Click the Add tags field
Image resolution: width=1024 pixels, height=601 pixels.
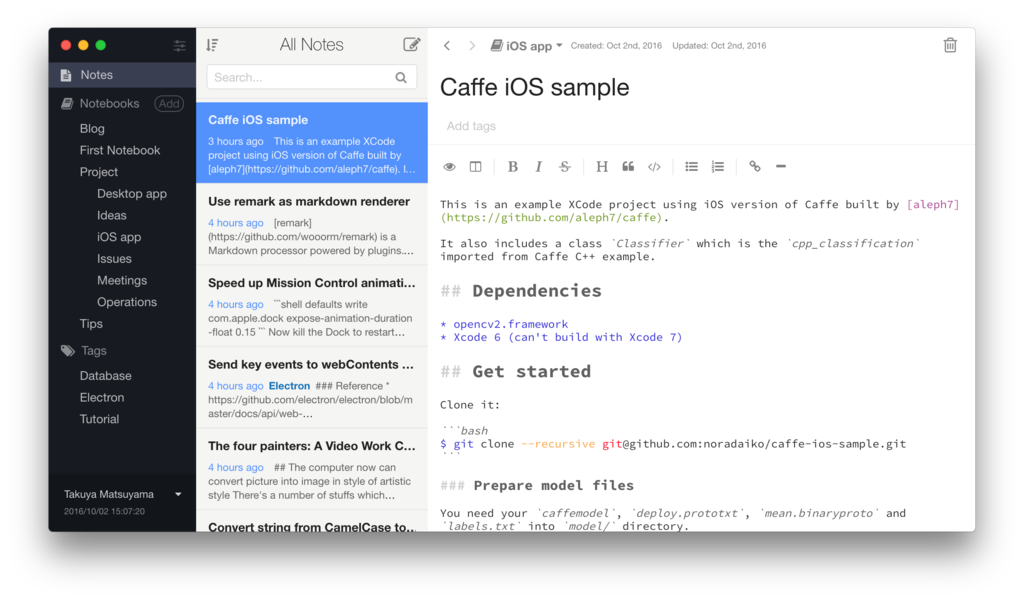471,126
